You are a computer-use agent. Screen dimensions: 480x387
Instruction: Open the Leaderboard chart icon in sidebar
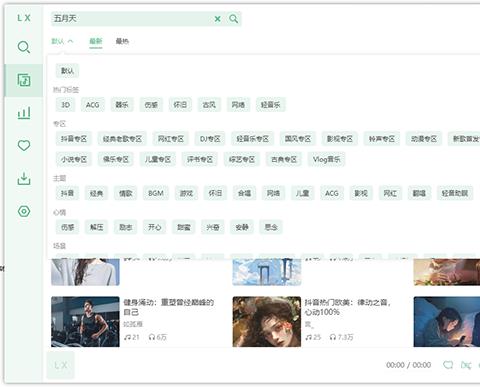[x=24, y=113]
